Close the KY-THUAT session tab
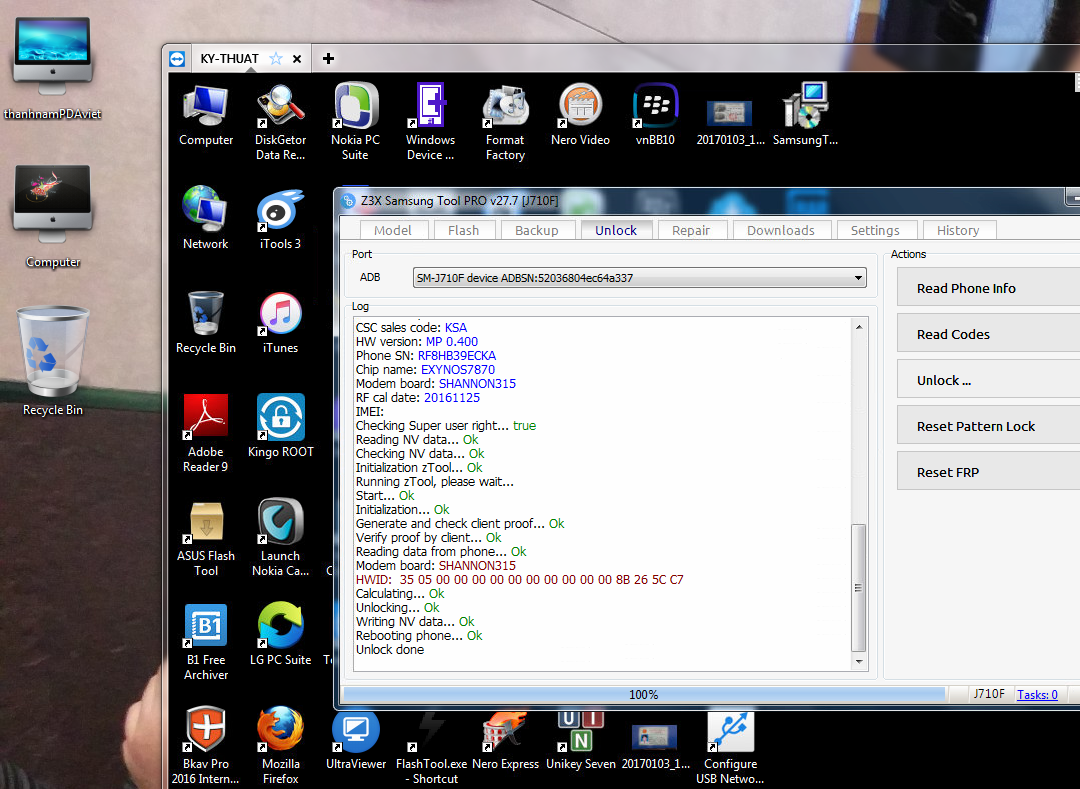1080x789 pixels. coord(297,59)
